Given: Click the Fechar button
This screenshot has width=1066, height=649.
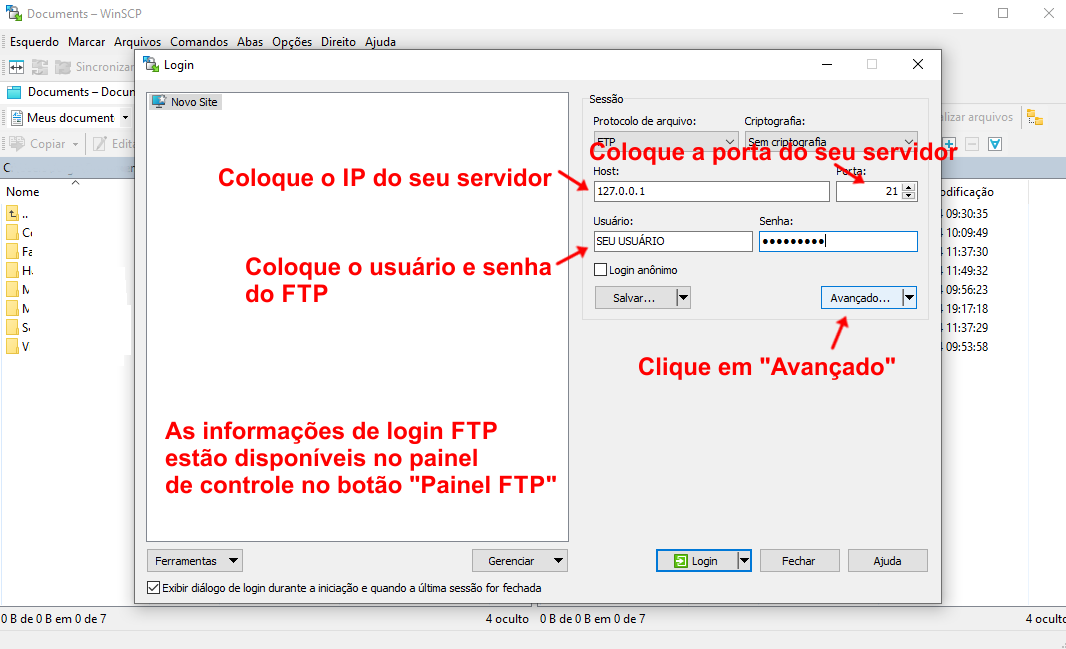Looking at the screenshot, I should pyautogui.click(x=800, y=561).
